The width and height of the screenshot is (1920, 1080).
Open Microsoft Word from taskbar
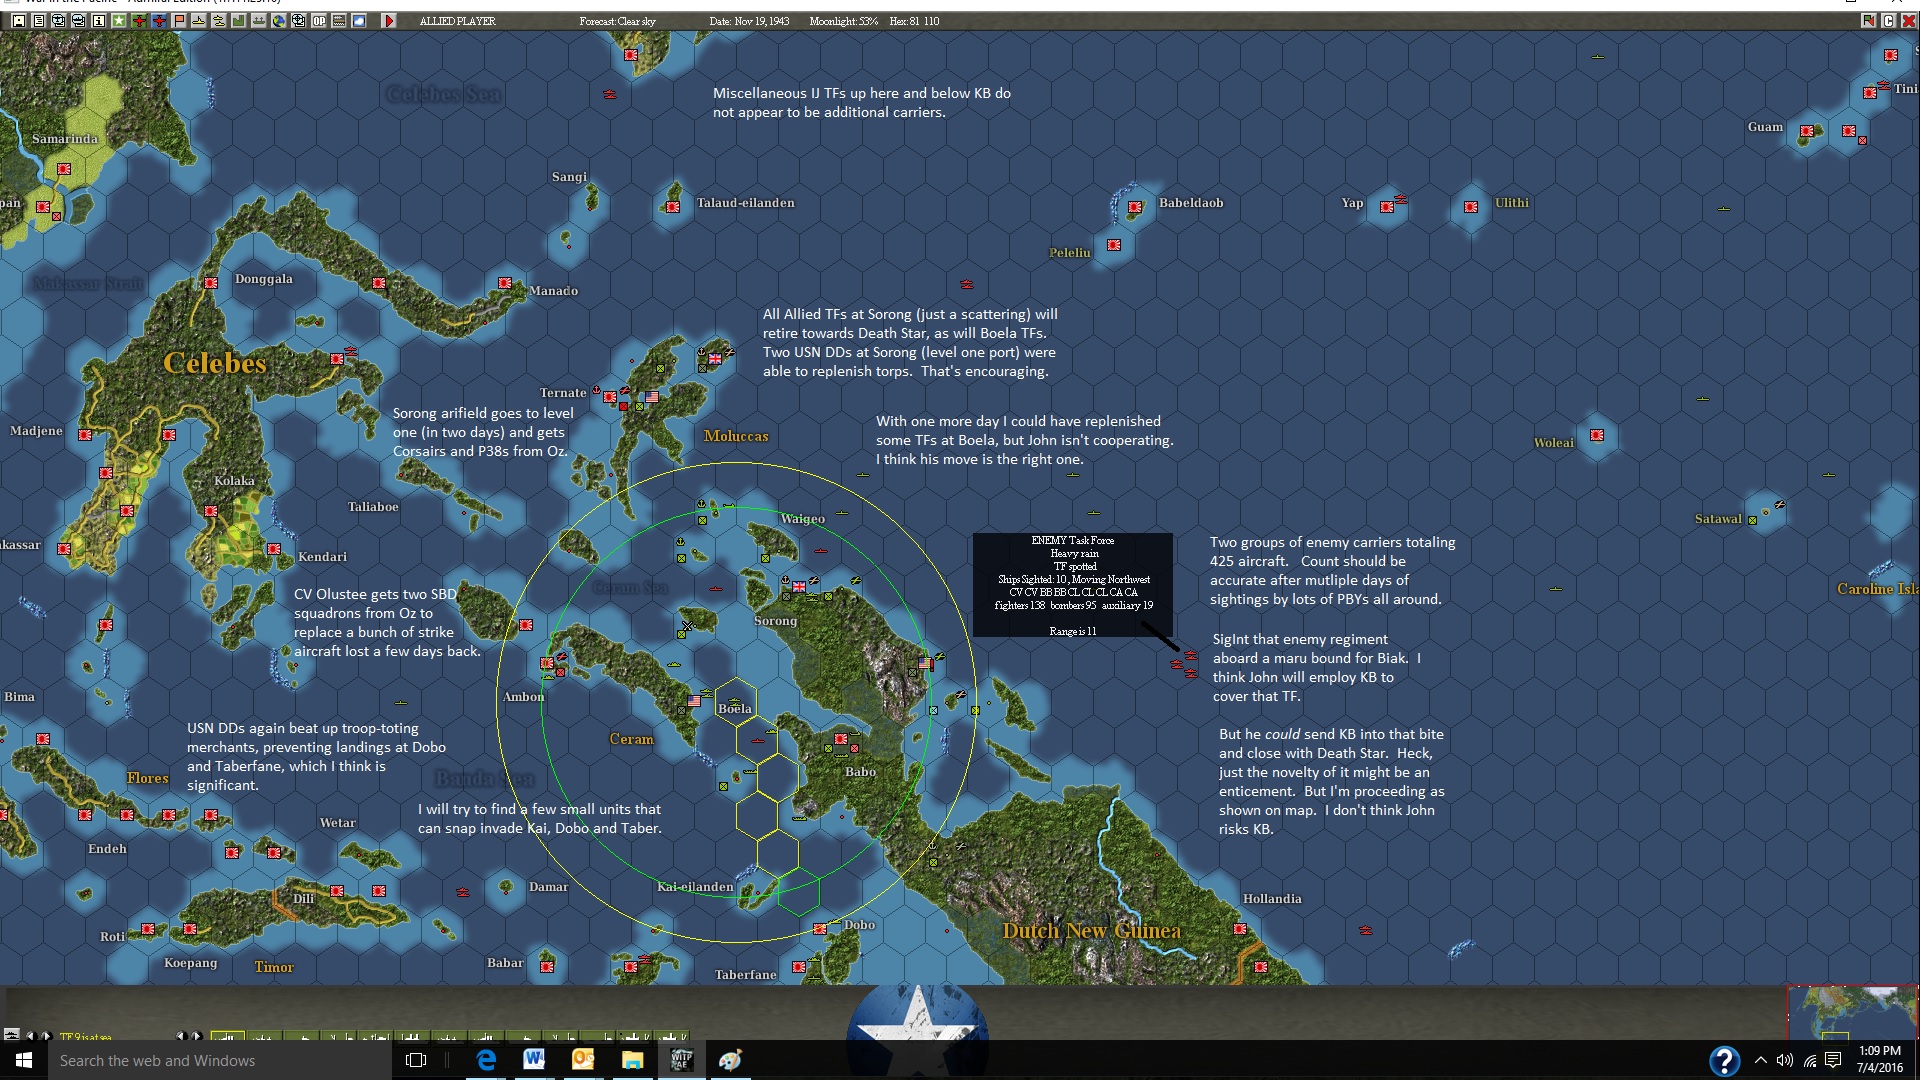tap(534, 1060)
